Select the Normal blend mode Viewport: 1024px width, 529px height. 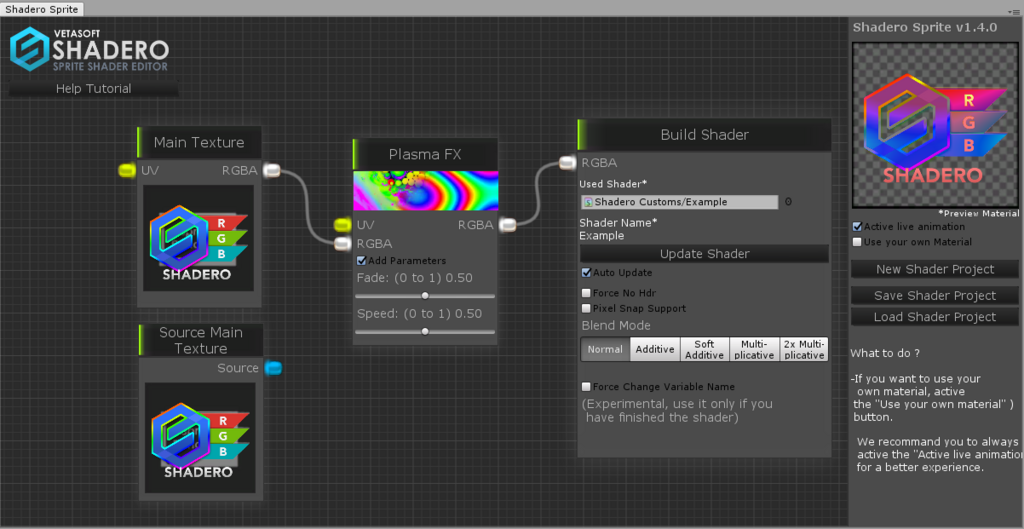(605, 349)
